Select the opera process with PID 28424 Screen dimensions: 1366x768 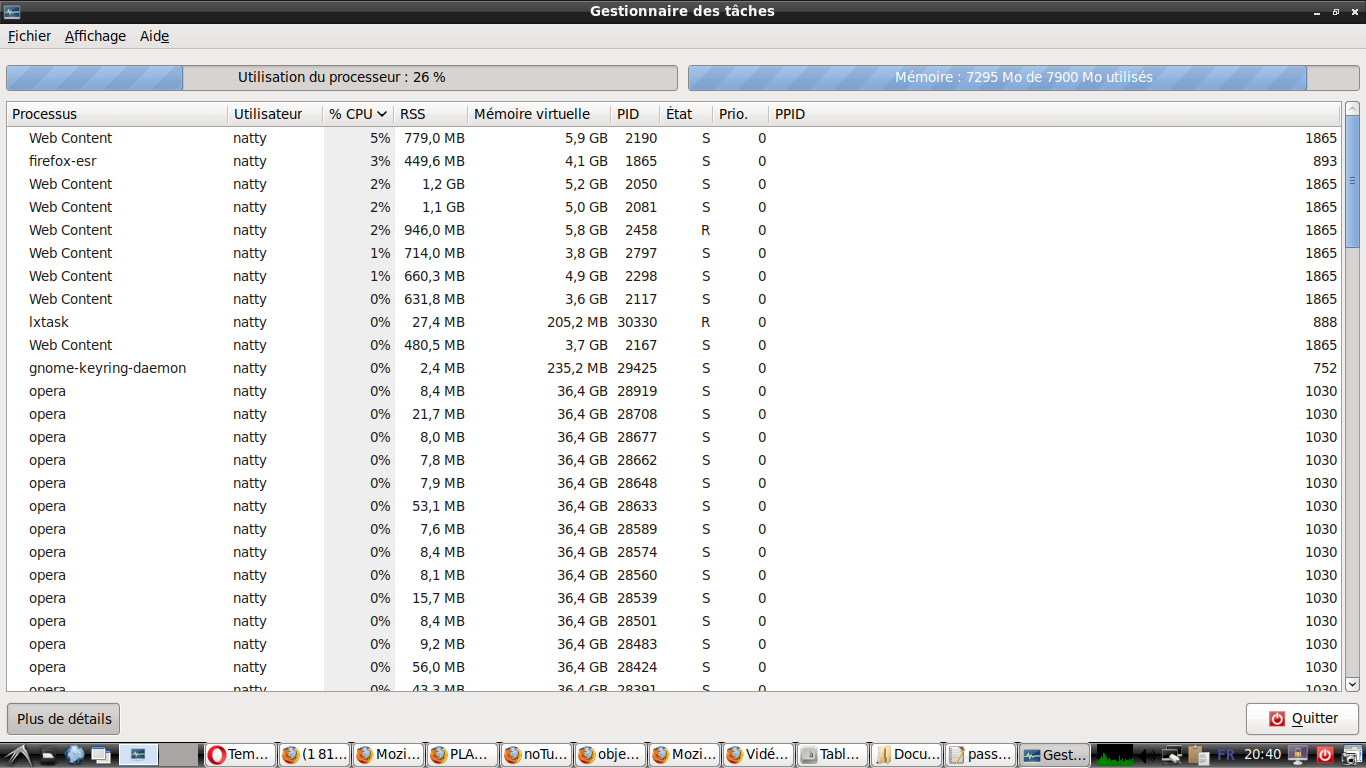(x=673, y=667)
